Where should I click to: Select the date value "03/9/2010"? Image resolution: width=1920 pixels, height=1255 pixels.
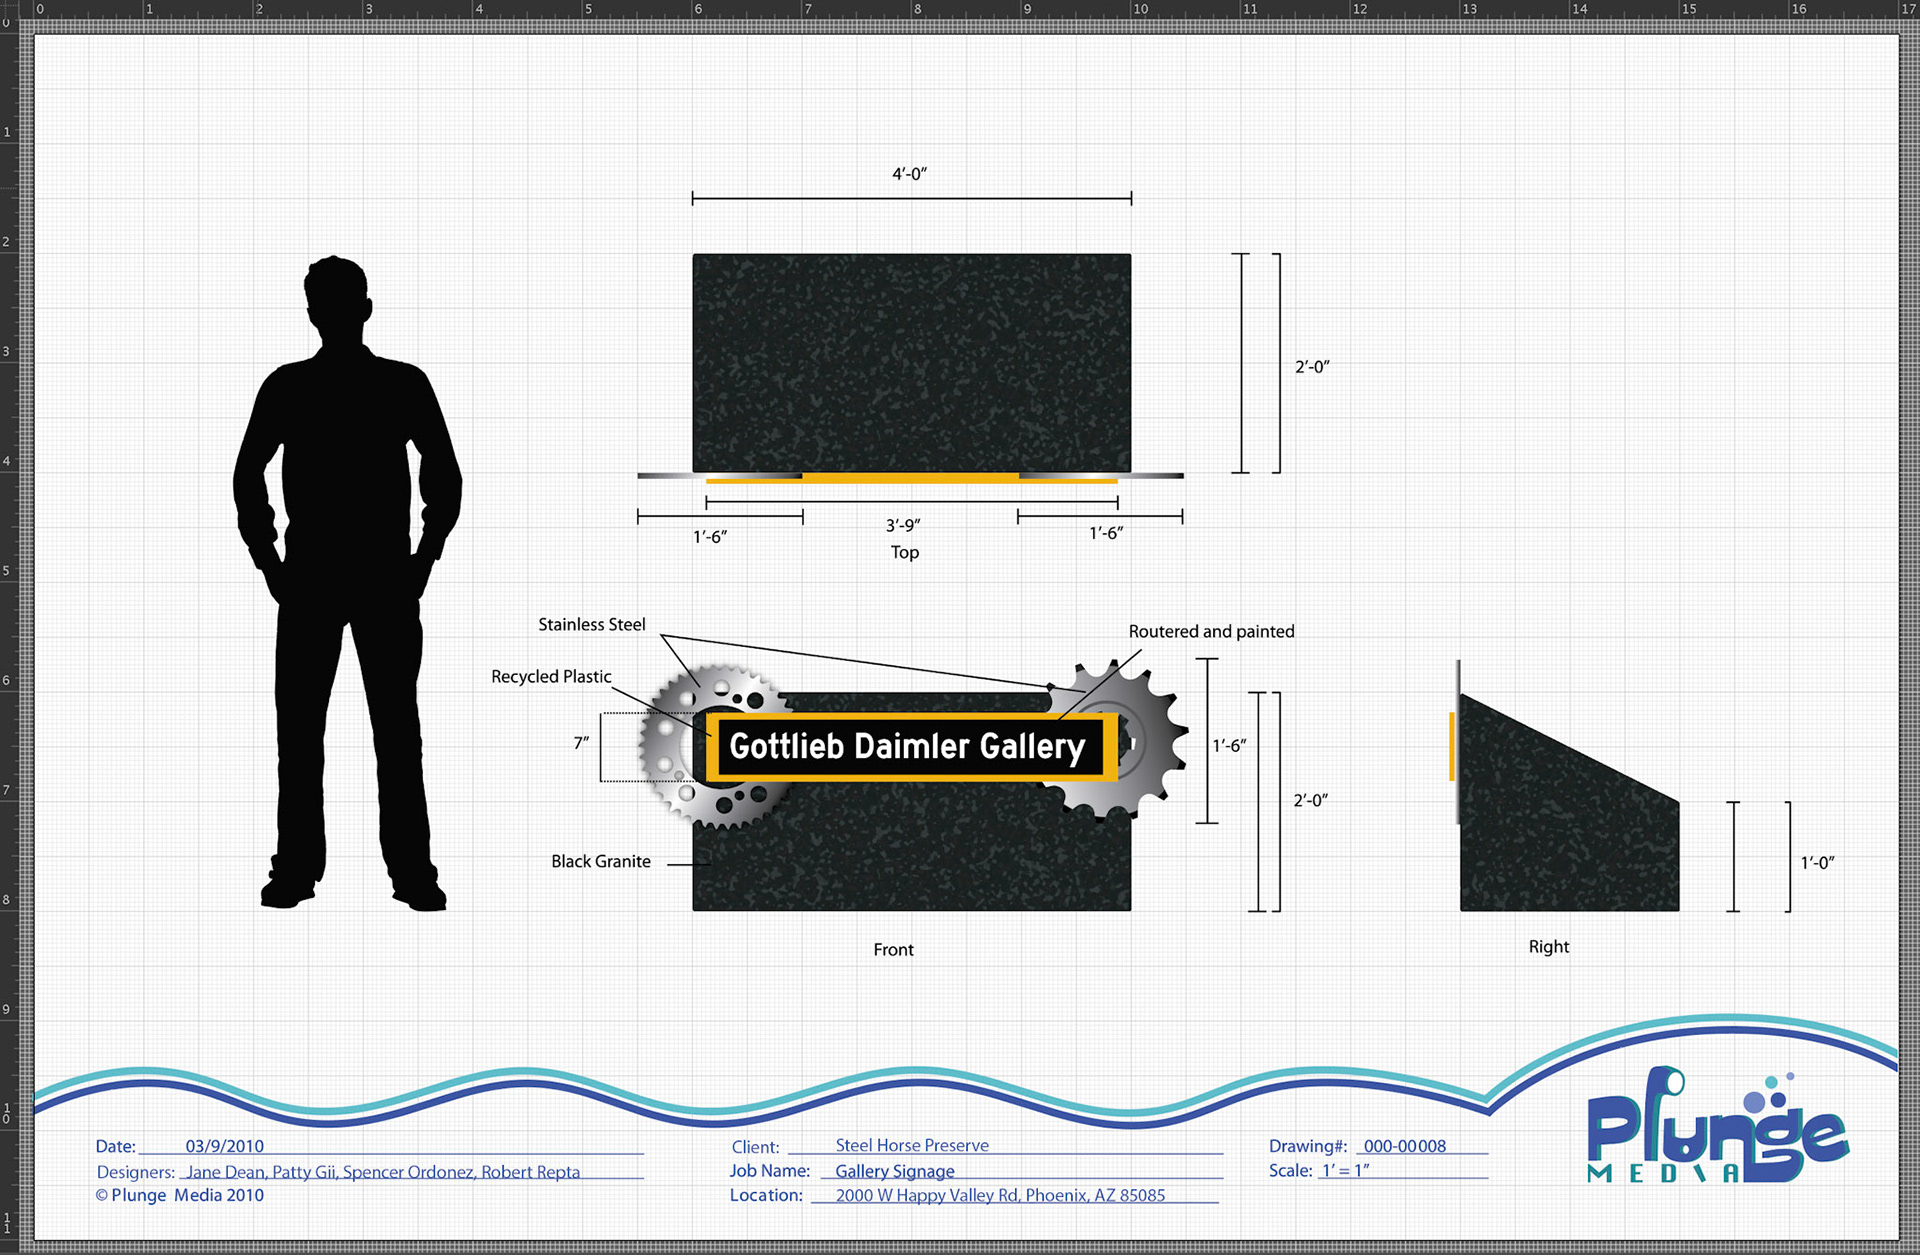pos(225,1146)
